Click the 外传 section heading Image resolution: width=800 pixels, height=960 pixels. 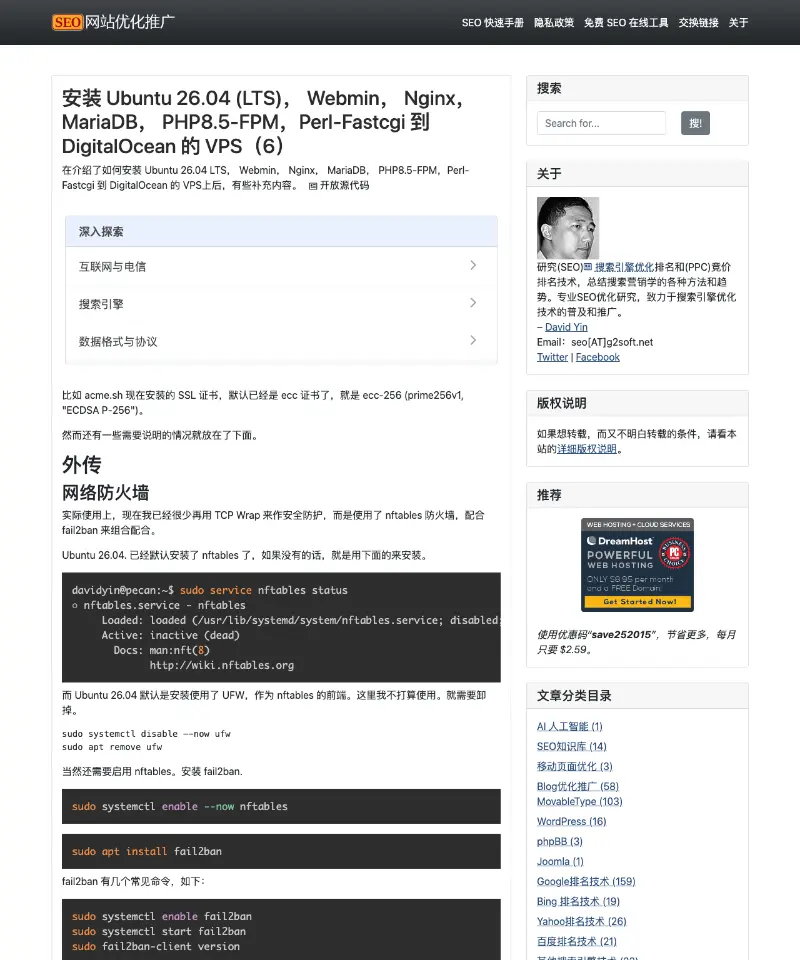point(81,465)
